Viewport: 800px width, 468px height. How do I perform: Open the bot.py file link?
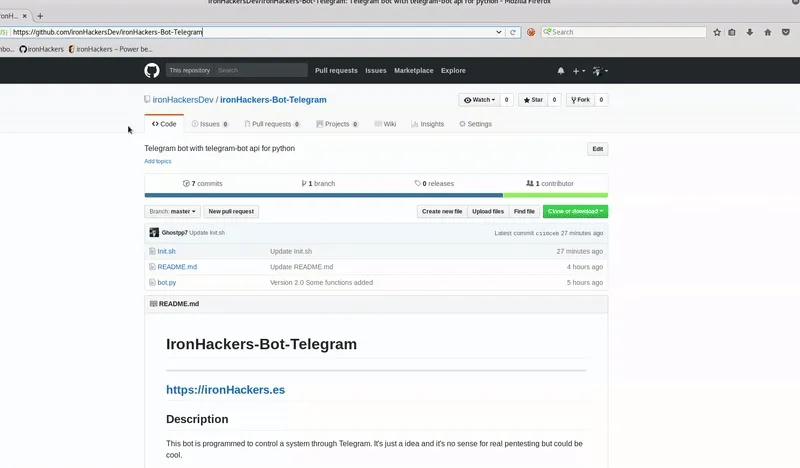166,282
